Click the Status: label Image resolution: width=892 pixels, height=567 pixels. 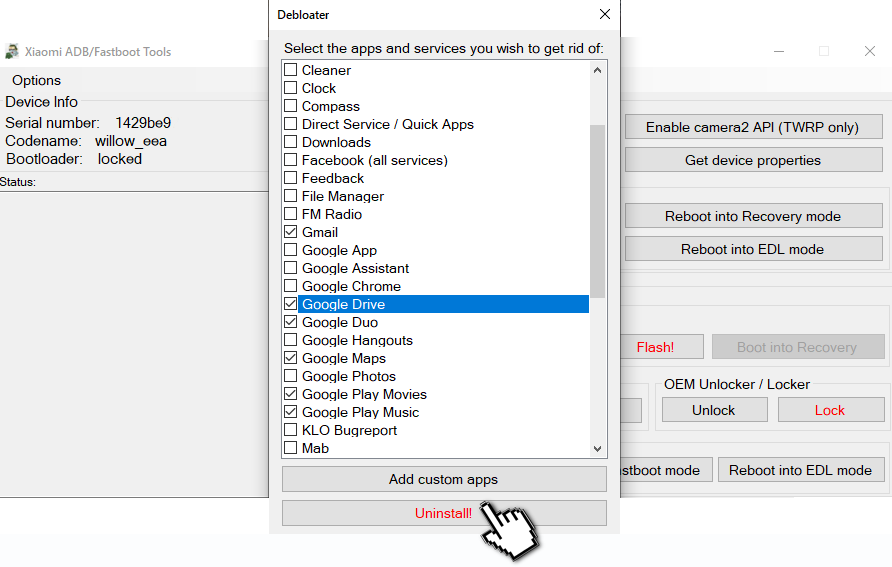pos(18,182)
